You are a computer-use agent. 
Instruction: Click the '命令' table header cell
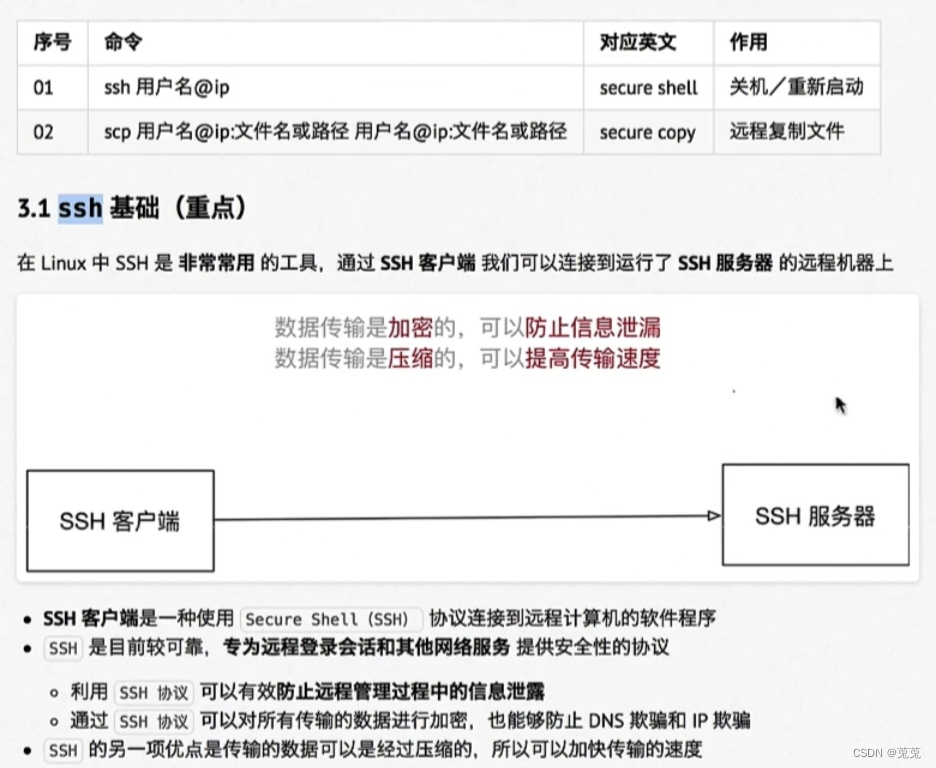point(335,42)
